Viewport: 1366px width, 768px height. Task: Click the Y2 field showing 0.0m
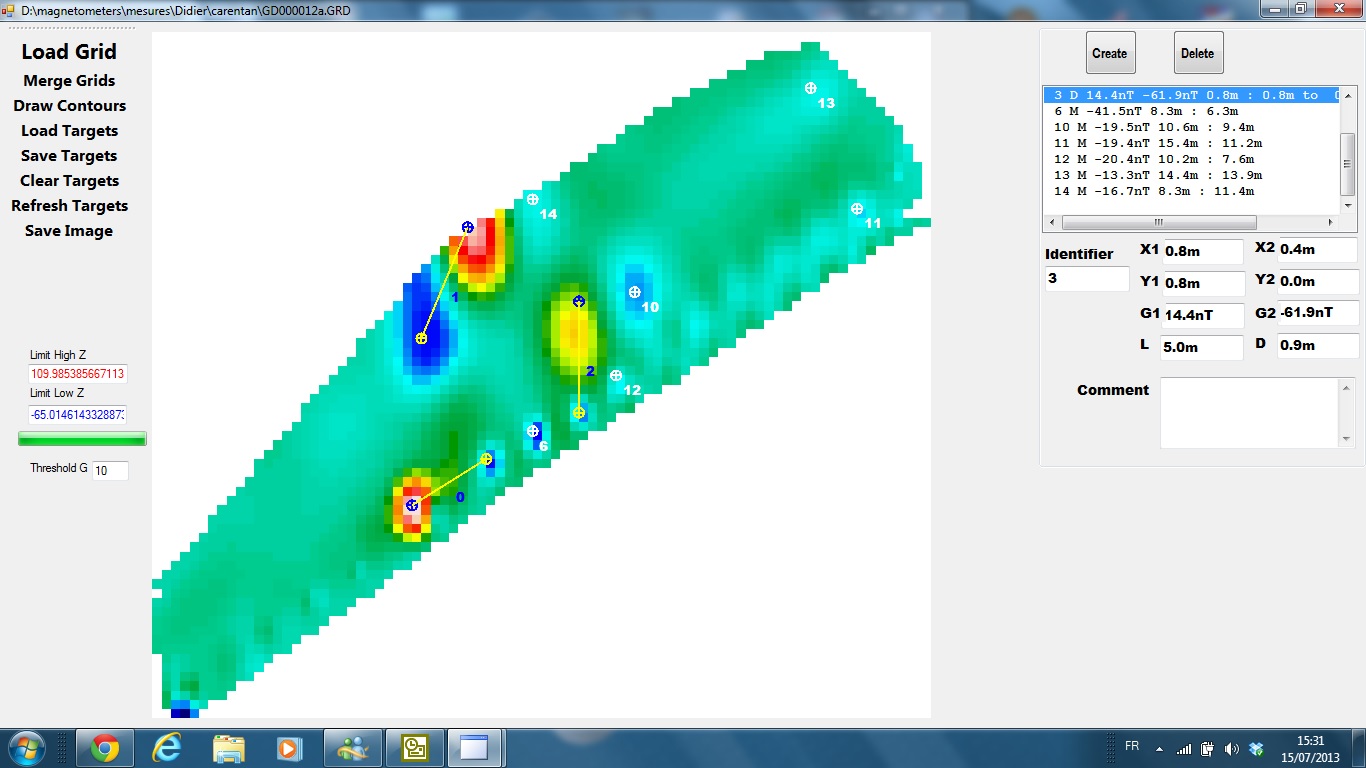[x=1318, y=282]
